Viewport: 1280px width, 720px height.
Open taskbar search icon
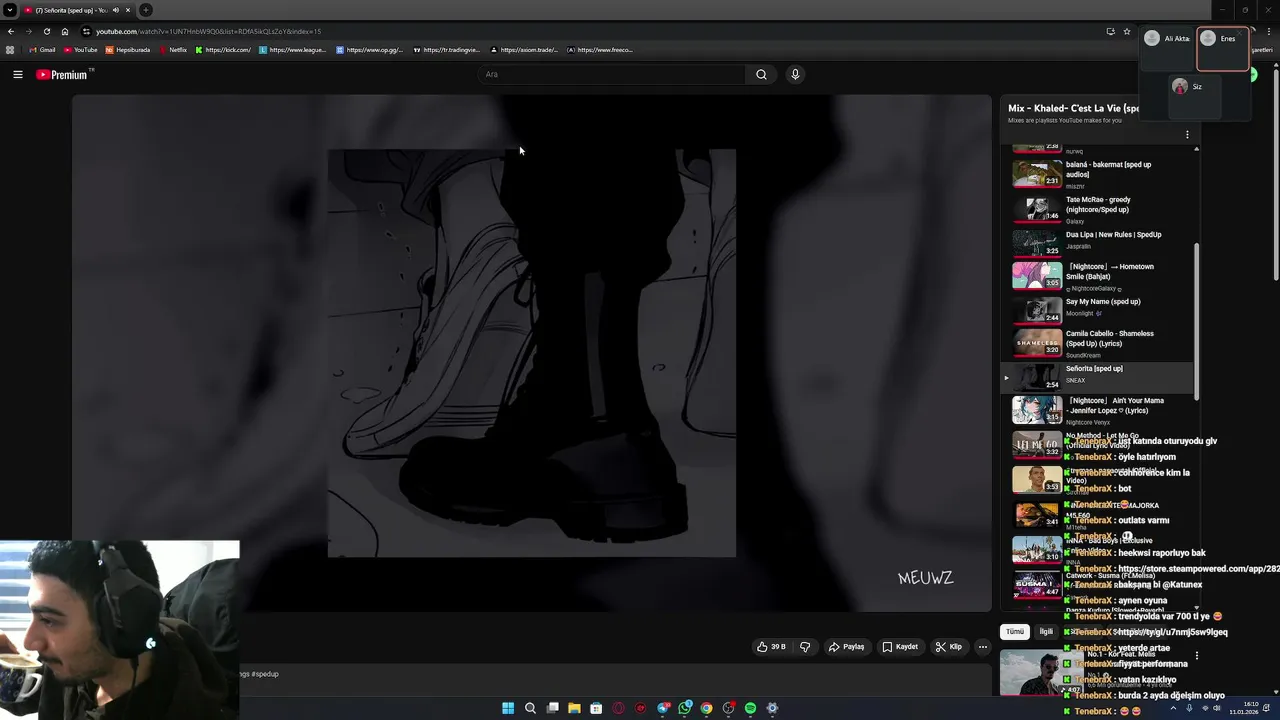coord(530,708)
